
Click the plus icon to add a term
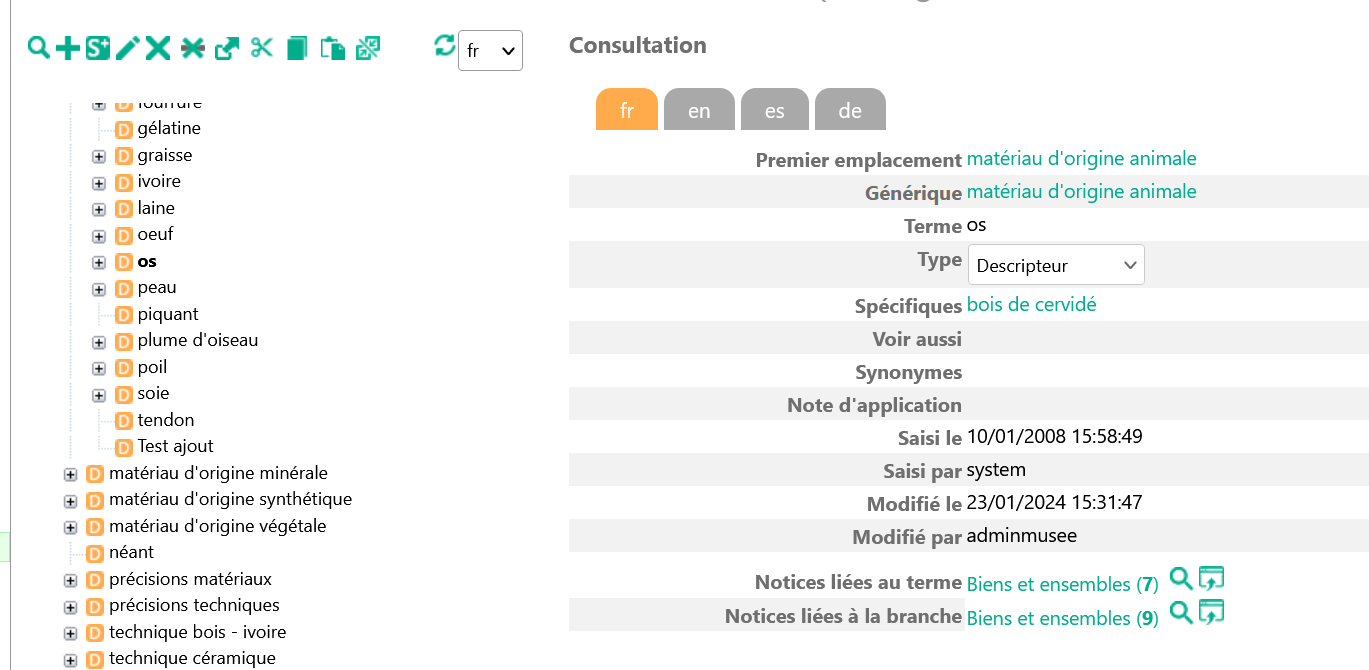(x=67, y=47)
